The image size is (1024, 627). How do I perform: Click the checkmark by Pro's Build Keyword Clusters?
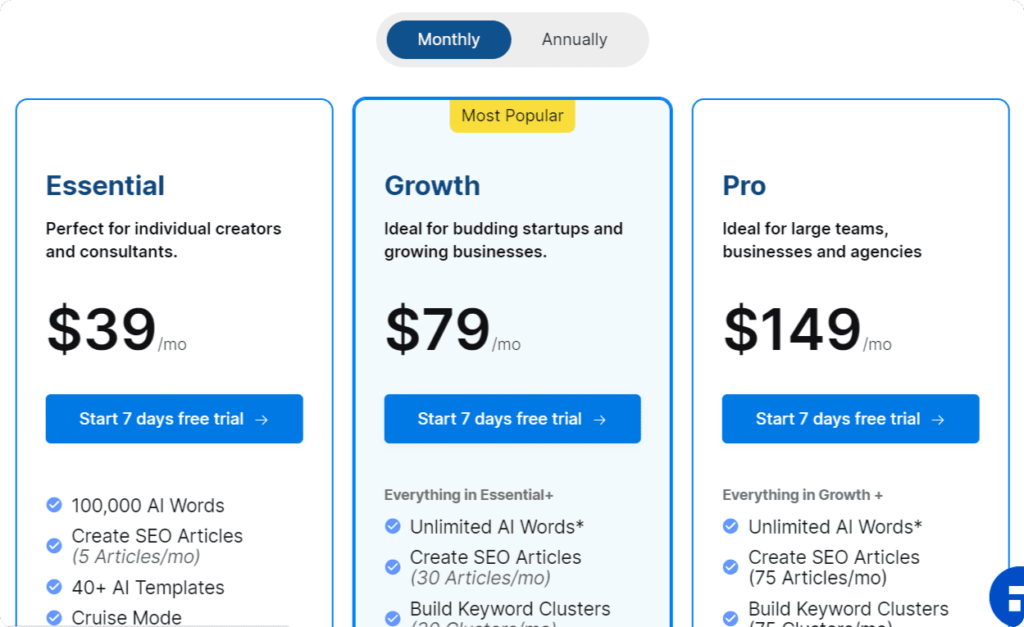[x=731, y=618]
